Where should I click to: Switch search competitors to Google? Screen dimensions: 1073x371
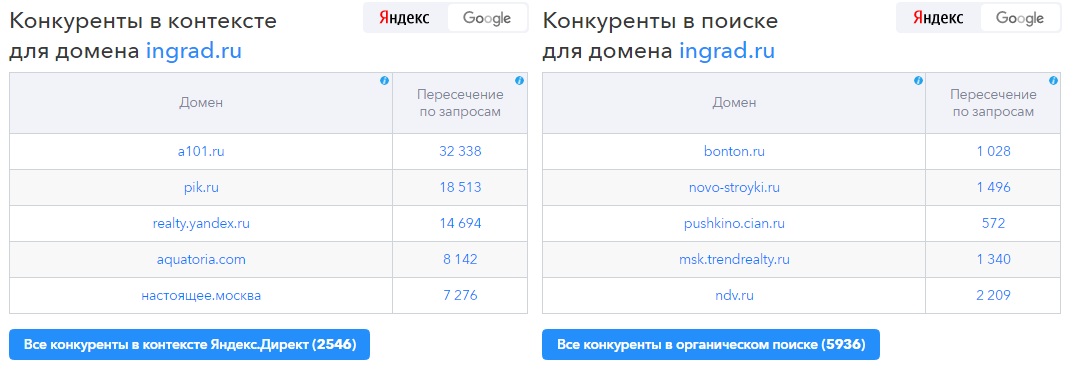[x=1020, y=18]
